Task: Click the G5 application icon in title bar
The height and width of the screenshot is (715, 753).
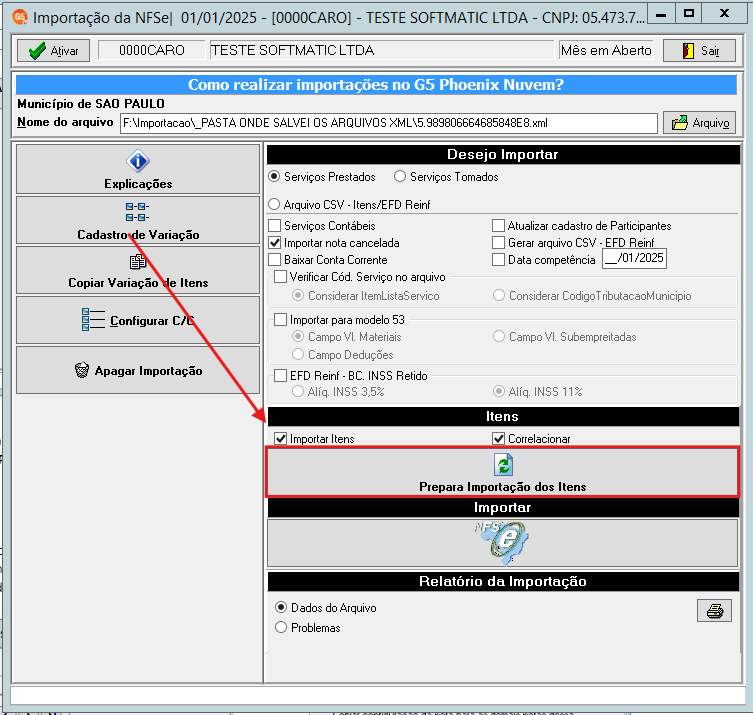Action: pyautogui.click(x=20, y=17)
